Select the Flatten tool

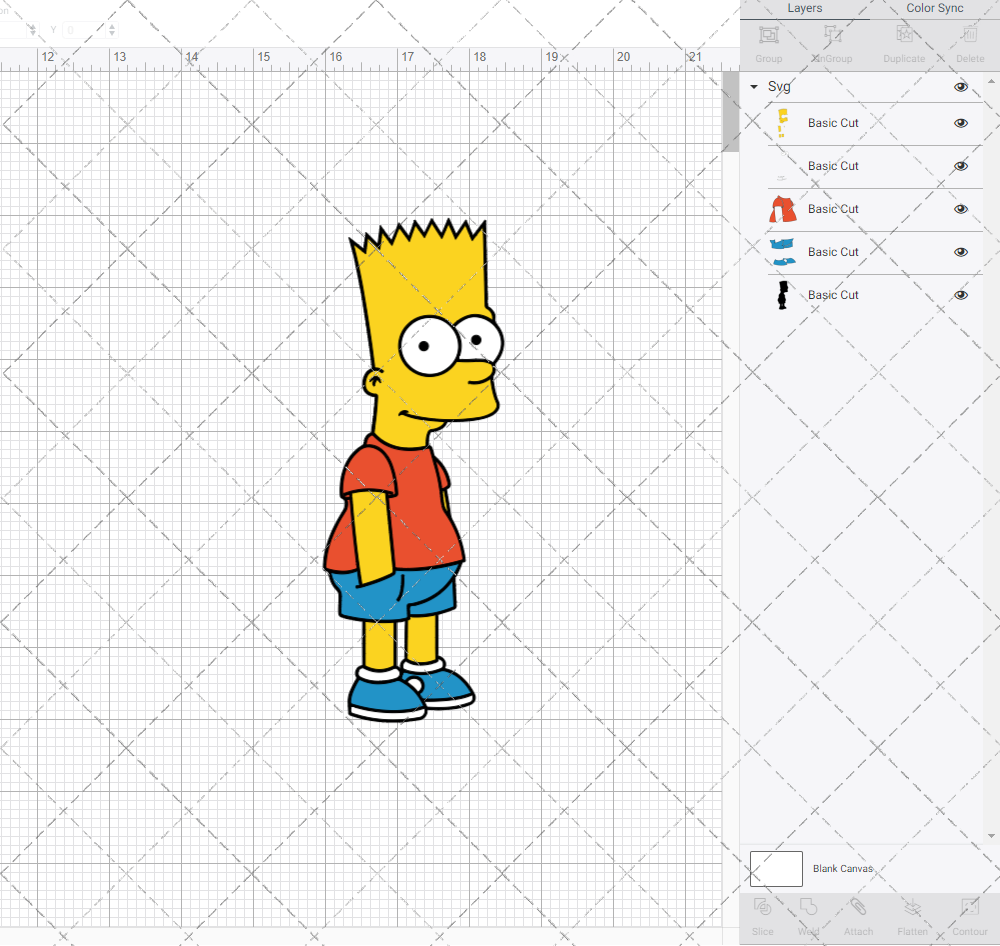click(912, 907)
